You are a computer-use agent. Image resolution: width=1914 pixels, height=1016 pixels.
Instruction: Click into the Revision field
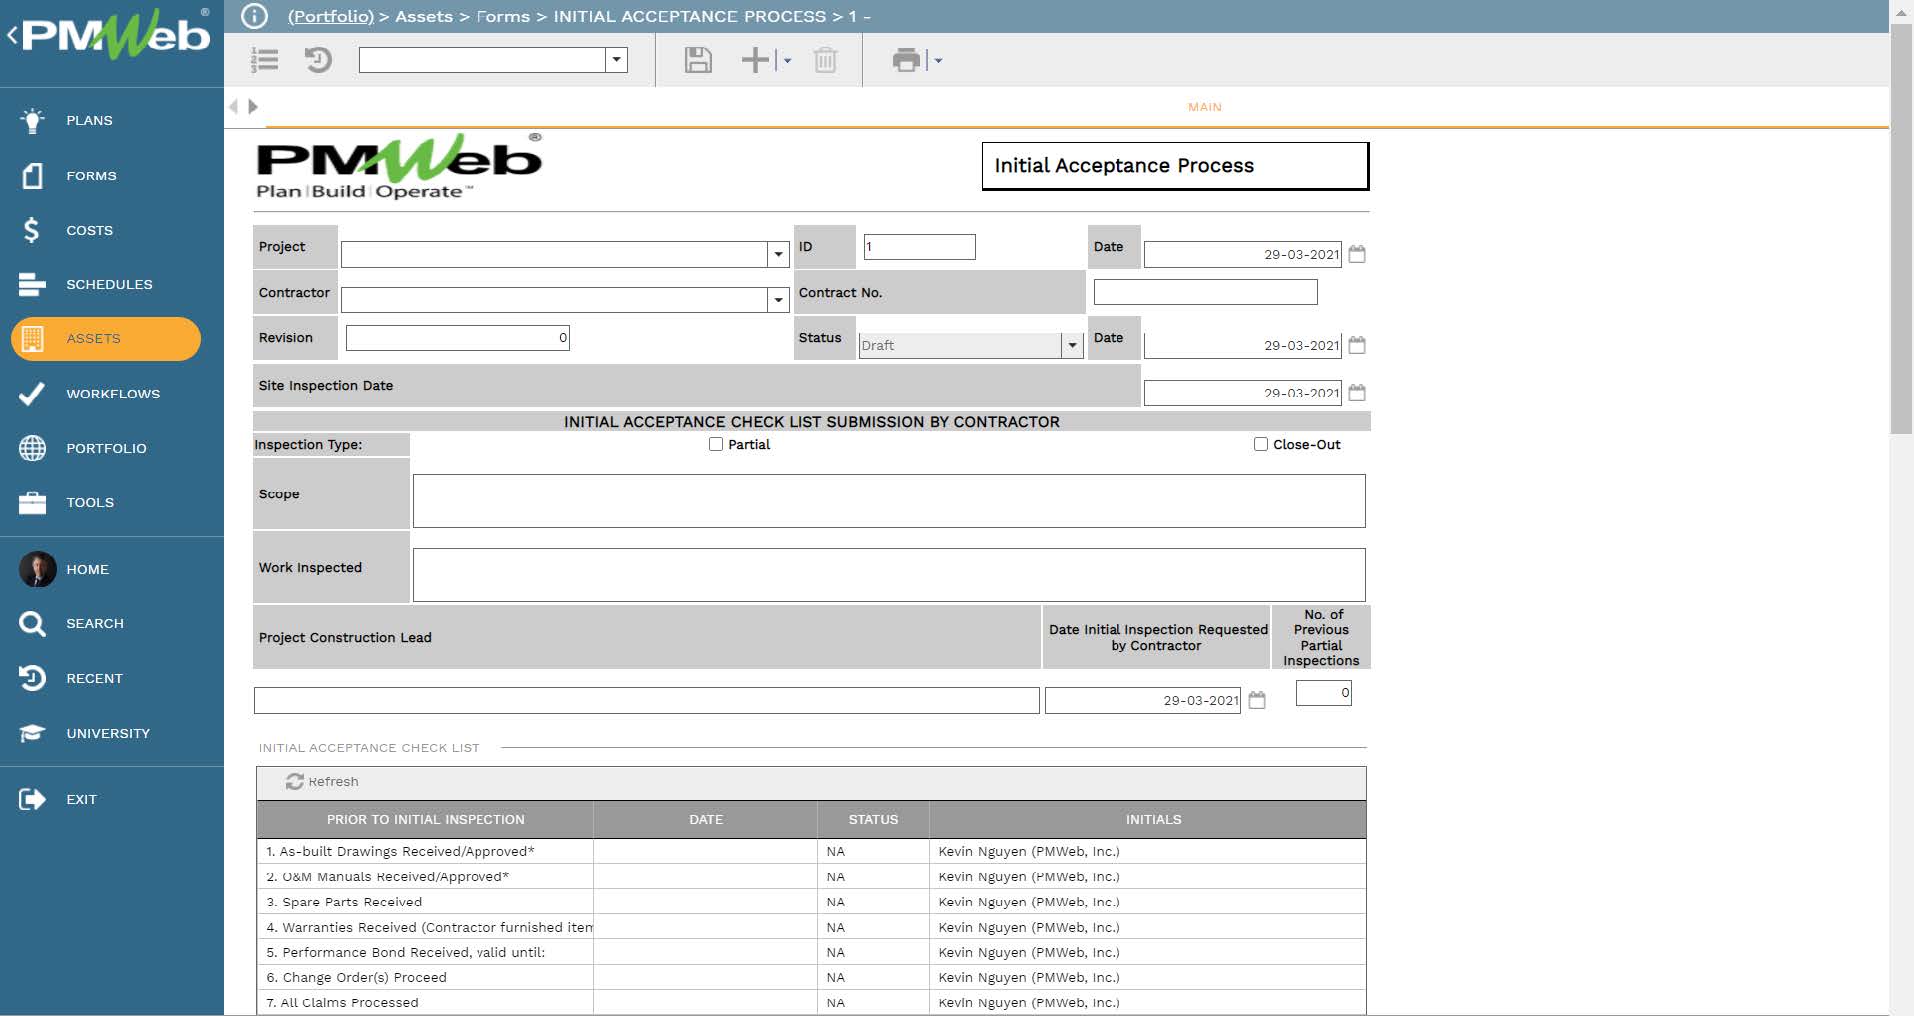[x=457, y=338]
